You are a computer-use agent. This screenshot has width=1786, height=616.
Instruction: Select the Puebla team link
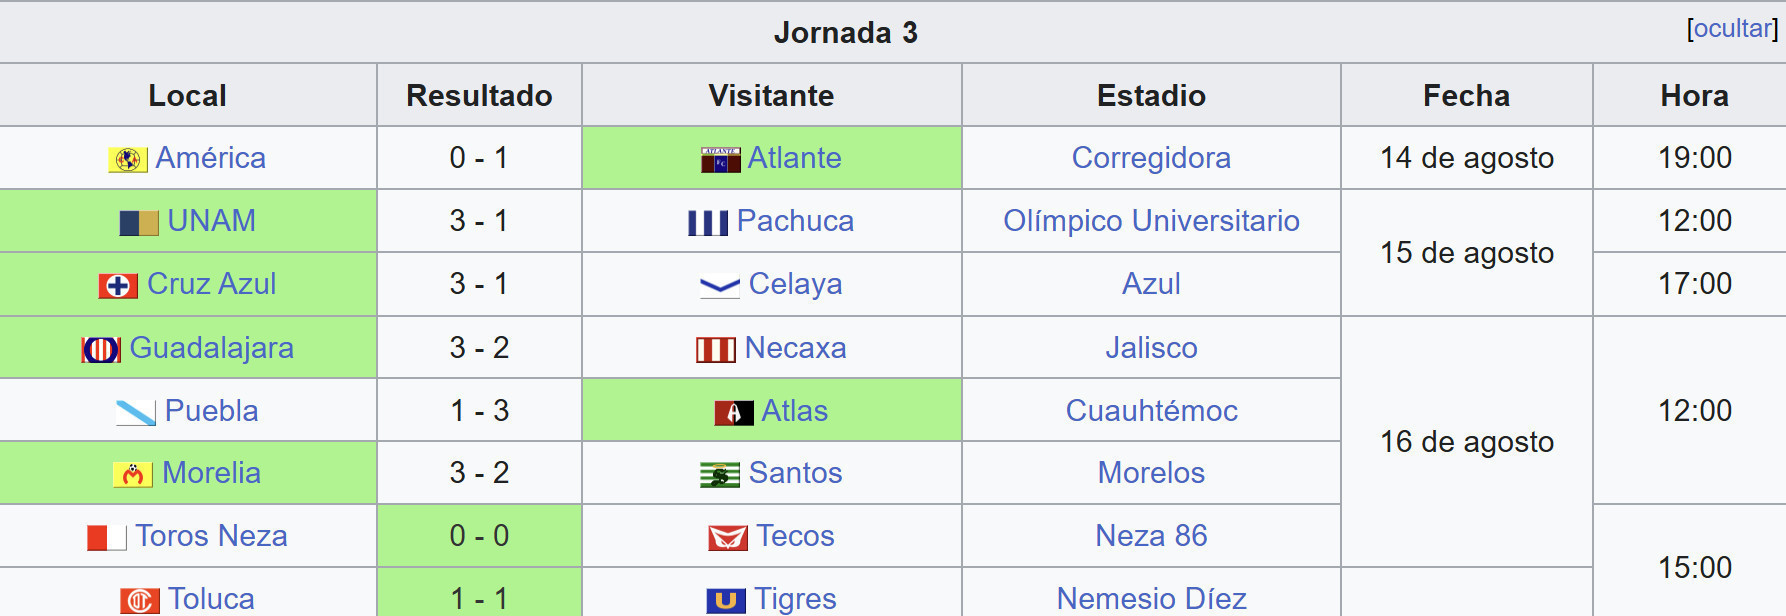pos(211,411)
